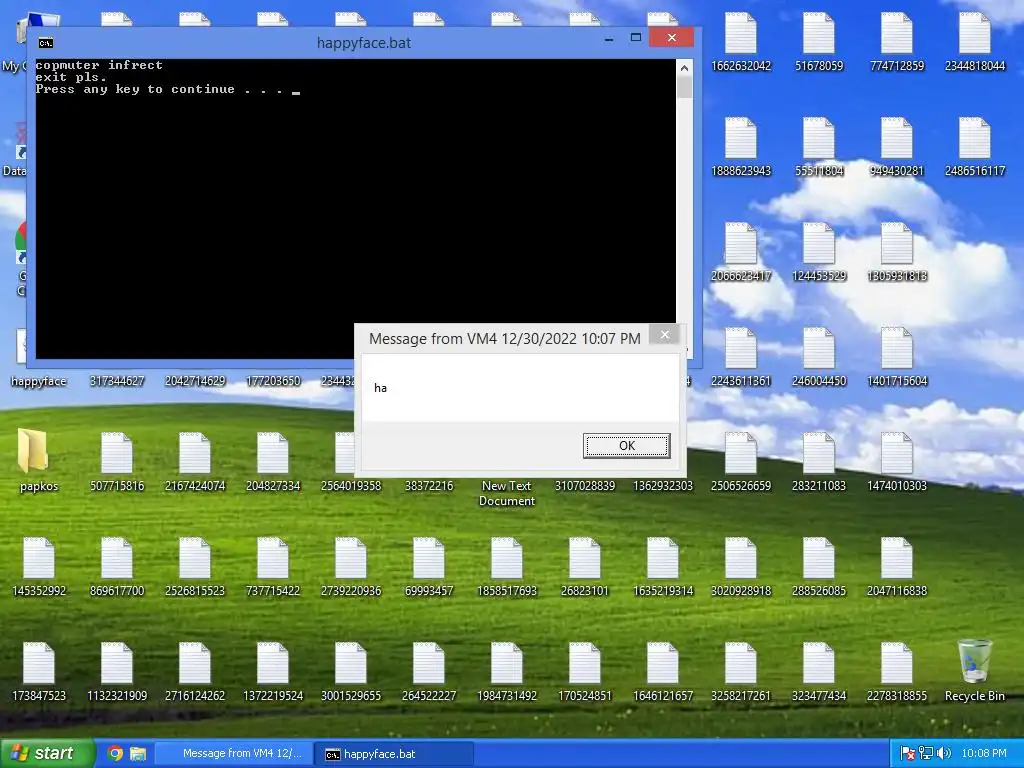1024x768 pixels.
Task: Maximize the happyface.bat window
Action: [635, 38]
